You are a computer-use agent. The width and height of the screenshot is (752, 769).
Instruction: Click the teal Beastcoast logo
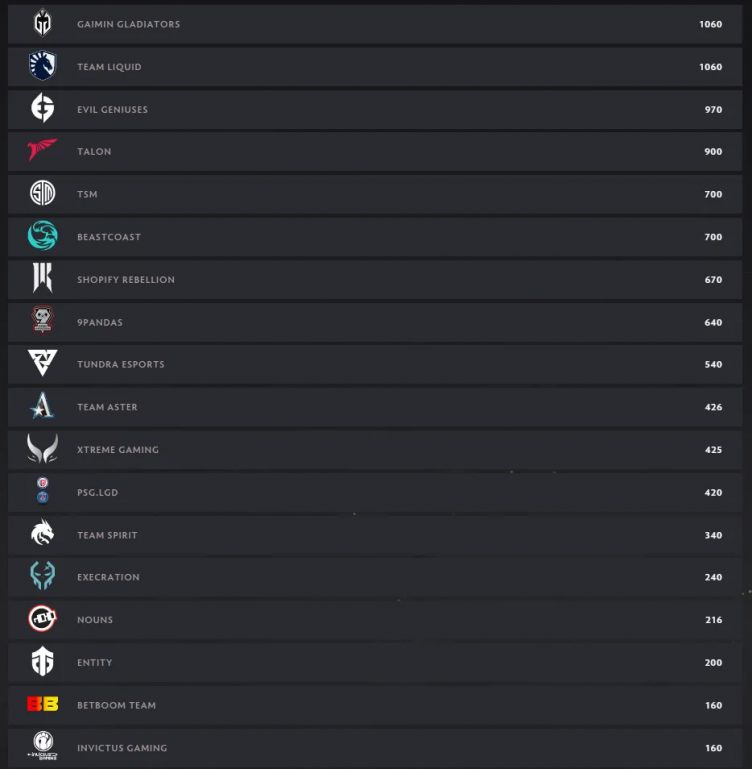[x=42, y=236]
